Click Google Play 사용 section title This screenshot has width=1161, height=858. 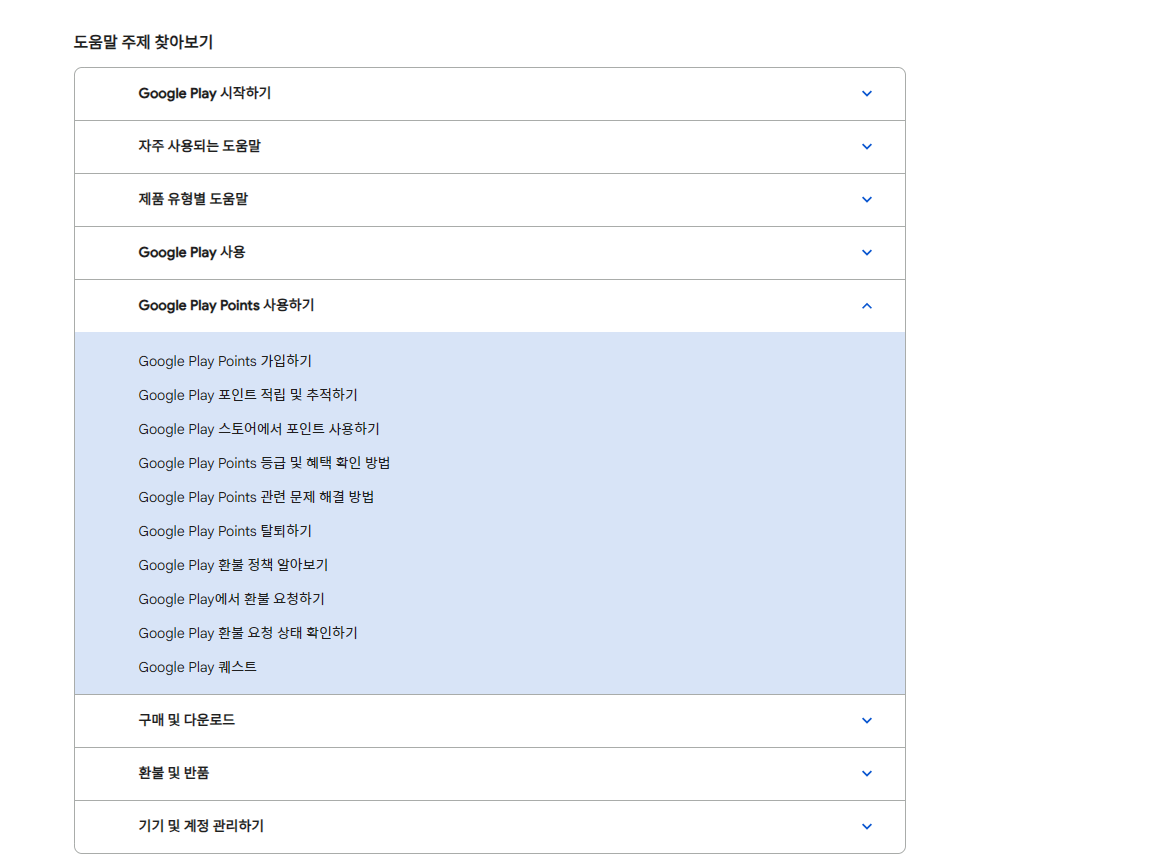(x=192, y=252)
